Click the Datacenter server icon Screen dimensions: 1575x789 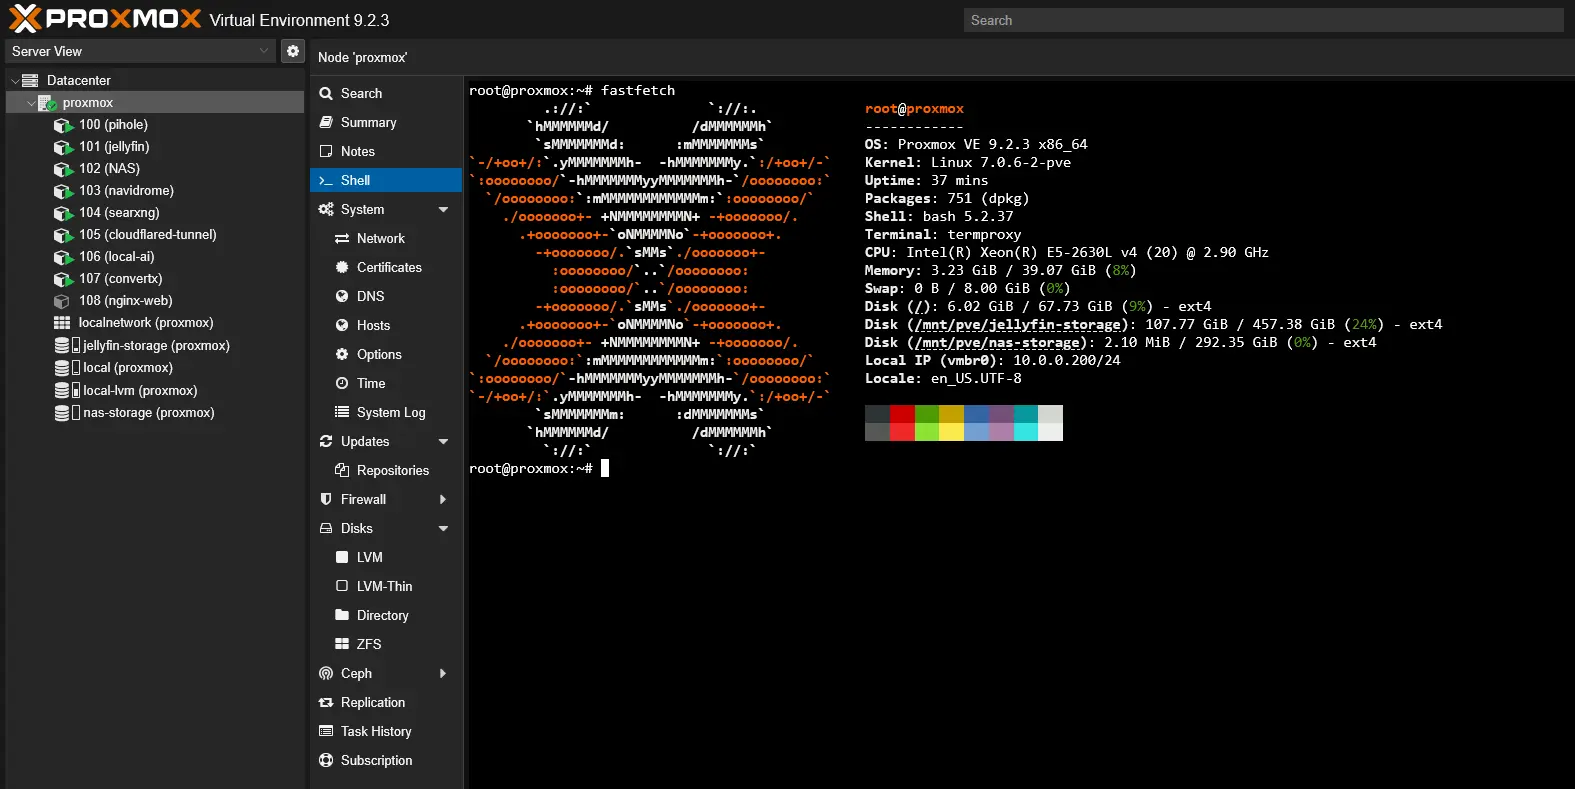[x=30, y=80]
